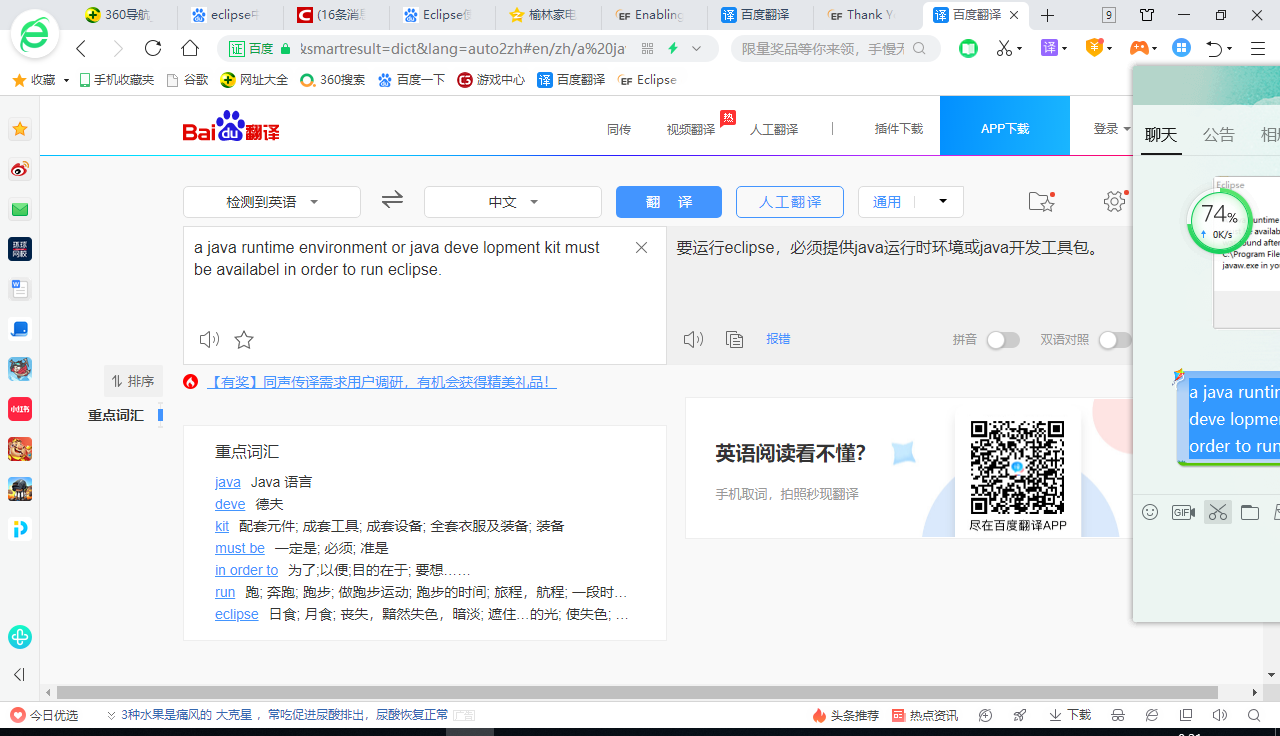Turn on the 双语对照 toggle
This screenshot has height=736, width=1280.
click(x=1115, y=340)
